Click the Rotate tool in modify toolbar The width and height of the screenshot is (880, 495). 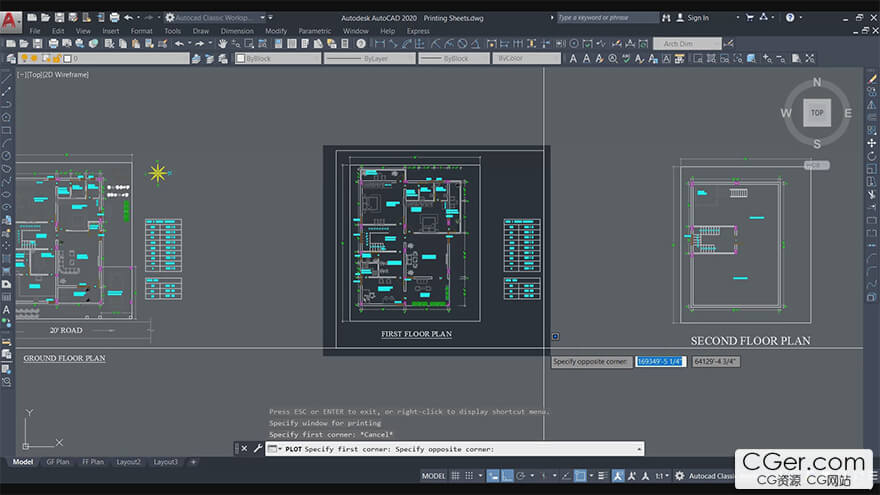(x=872, y=156)
